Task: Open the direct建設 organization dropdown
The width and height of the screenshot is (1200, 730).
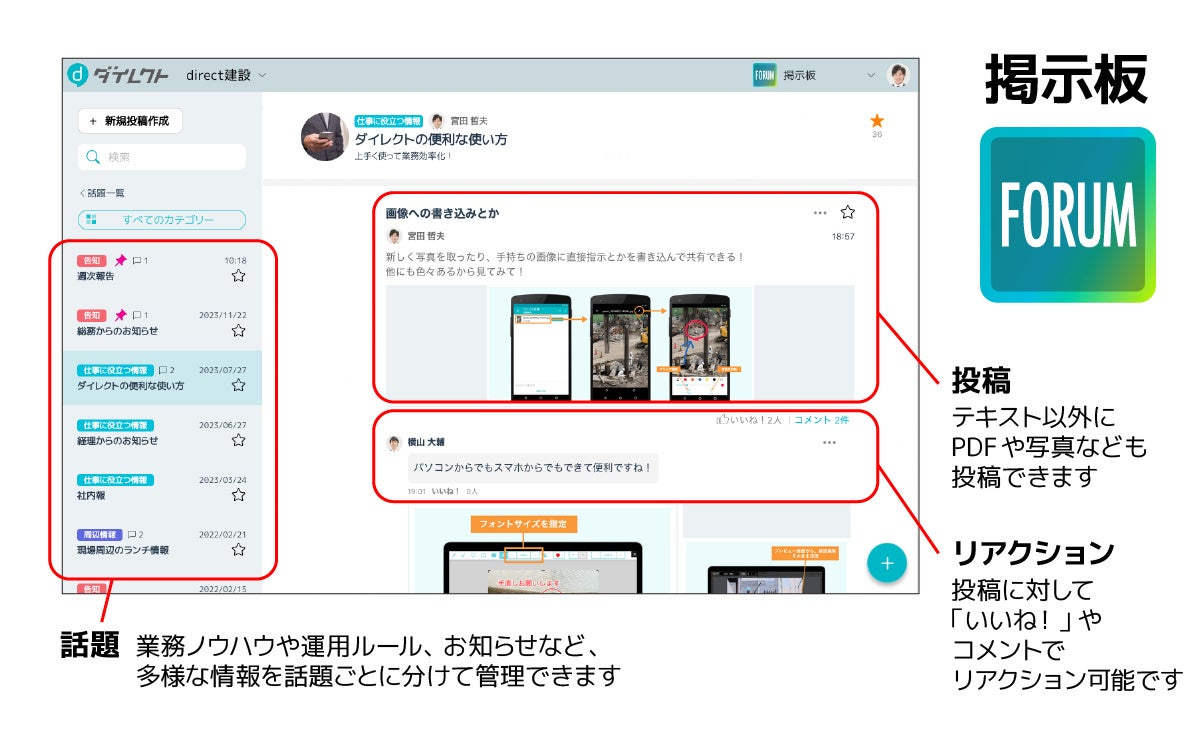Action: (226, 75)
